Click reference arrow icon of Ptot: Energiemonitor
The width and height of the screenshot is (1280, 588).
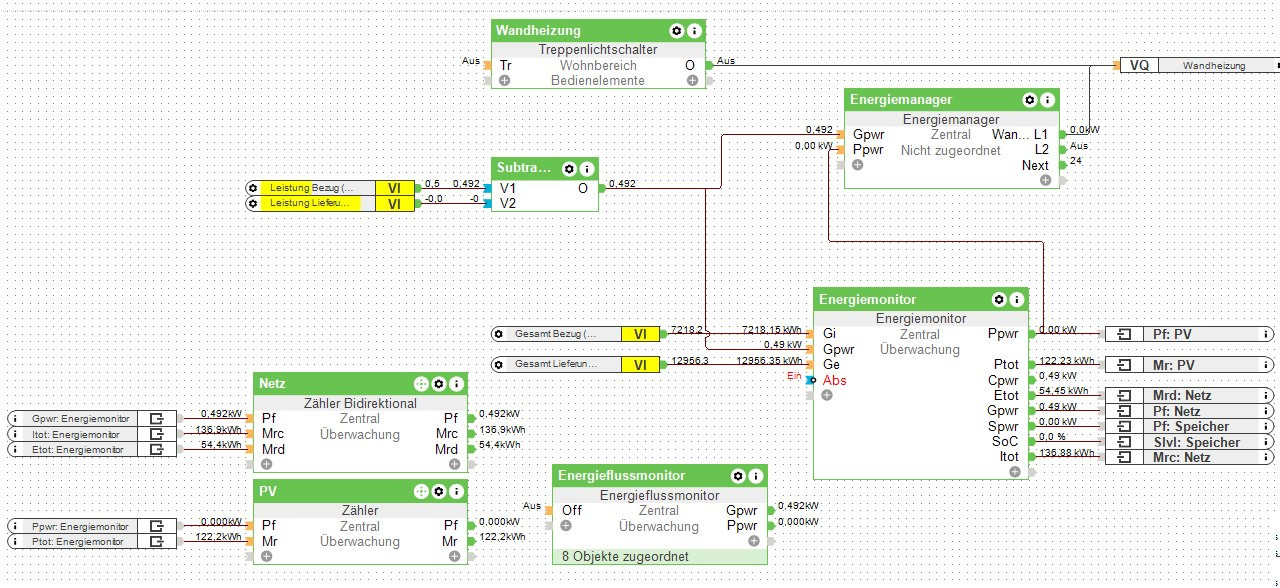pyautogui.click(x=157, y=542)
